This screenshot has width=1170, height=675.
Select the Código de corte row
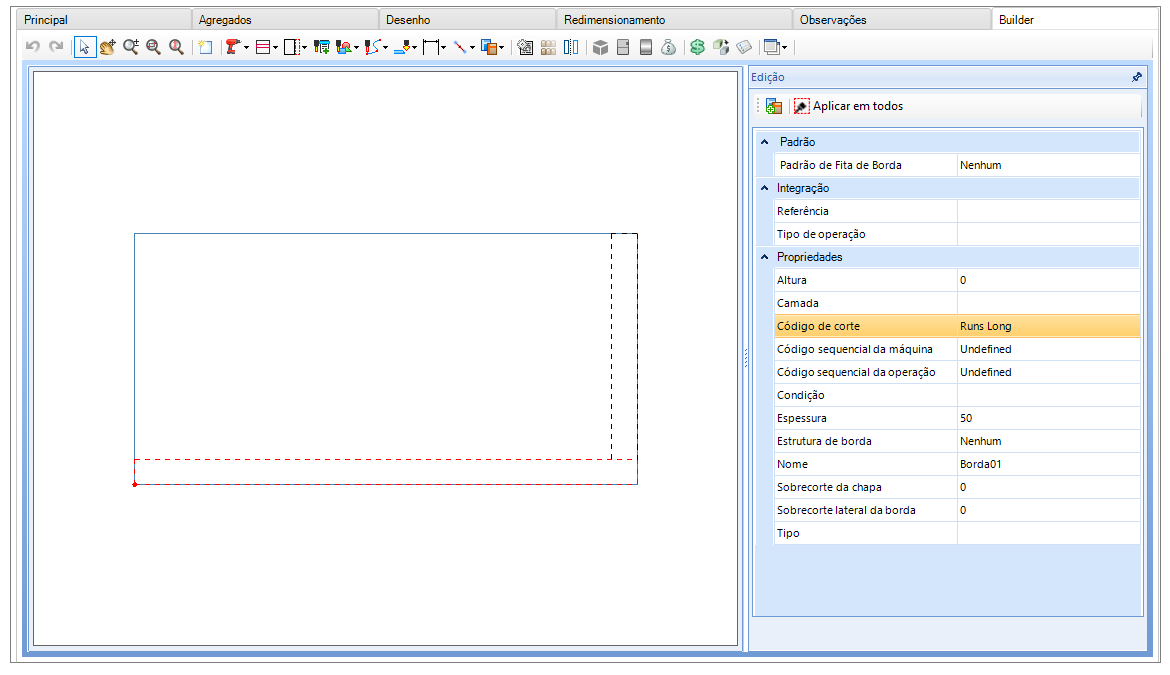click(957, 326)
